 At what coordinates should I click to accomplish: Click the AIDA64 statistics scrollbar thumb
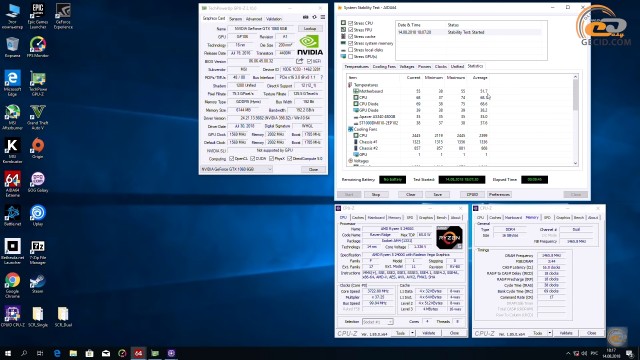(x=575, y=94)
